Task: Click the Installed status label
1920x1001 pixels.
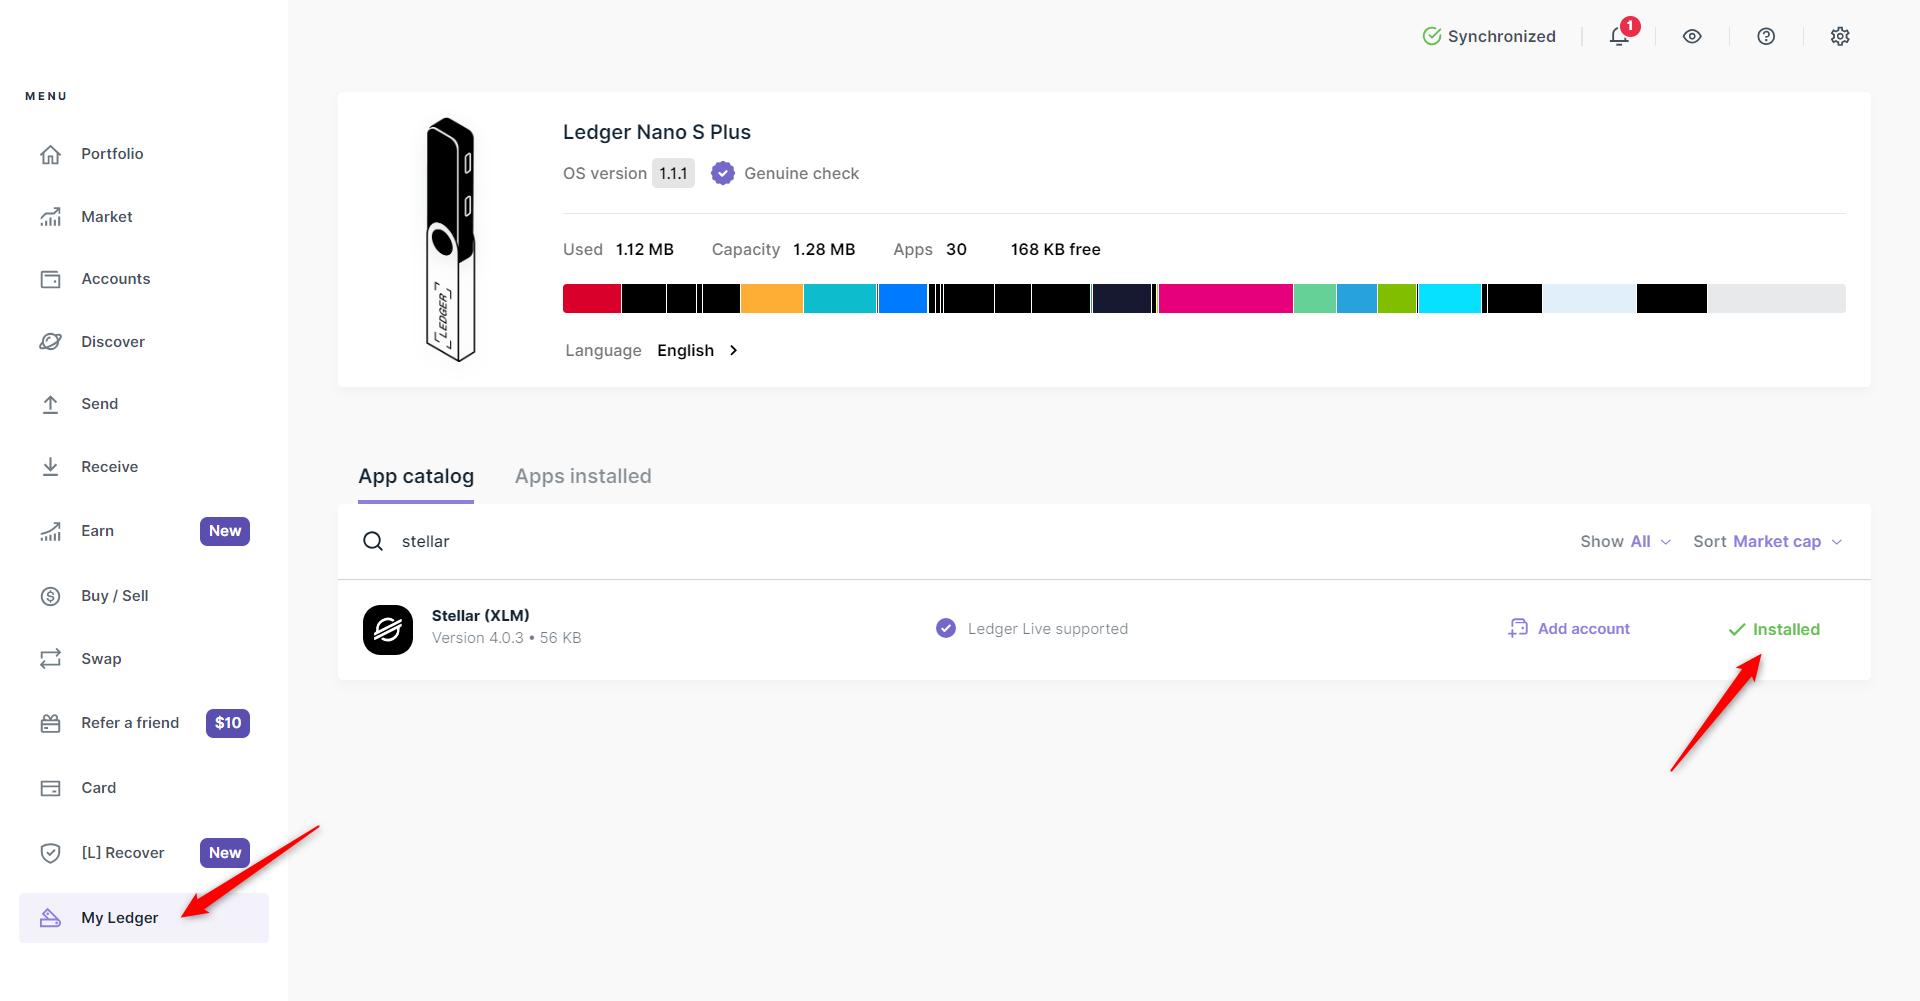Action: 1786,629
